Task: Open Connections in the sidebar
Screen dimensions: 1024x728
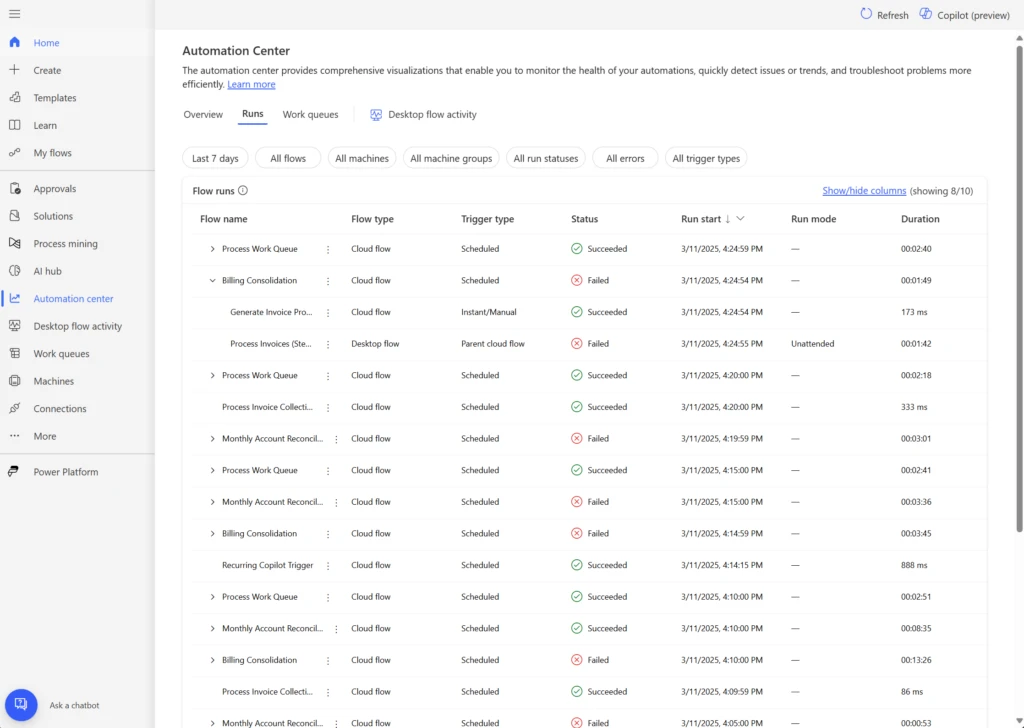Action: [60, 408]
